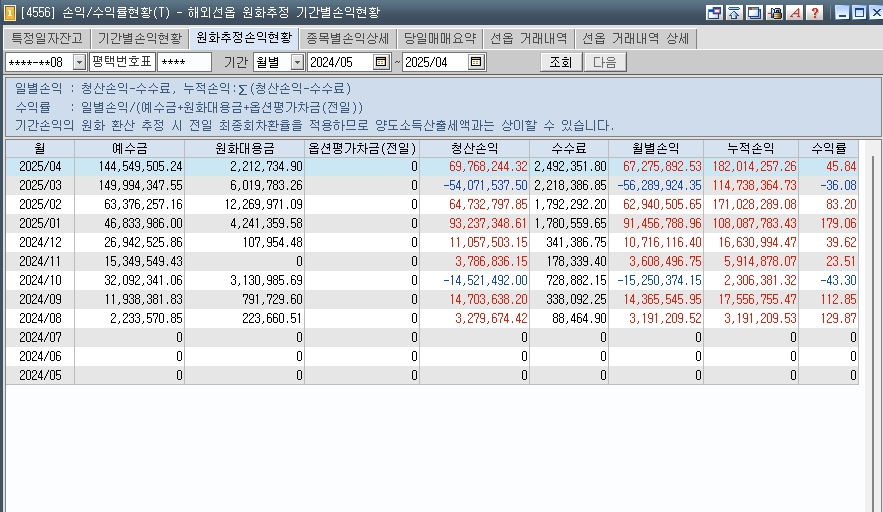The height and width of the screenshot is (512, 883).
Task: Select the 원화추정손익현황 tab
Action: (244, 38)
